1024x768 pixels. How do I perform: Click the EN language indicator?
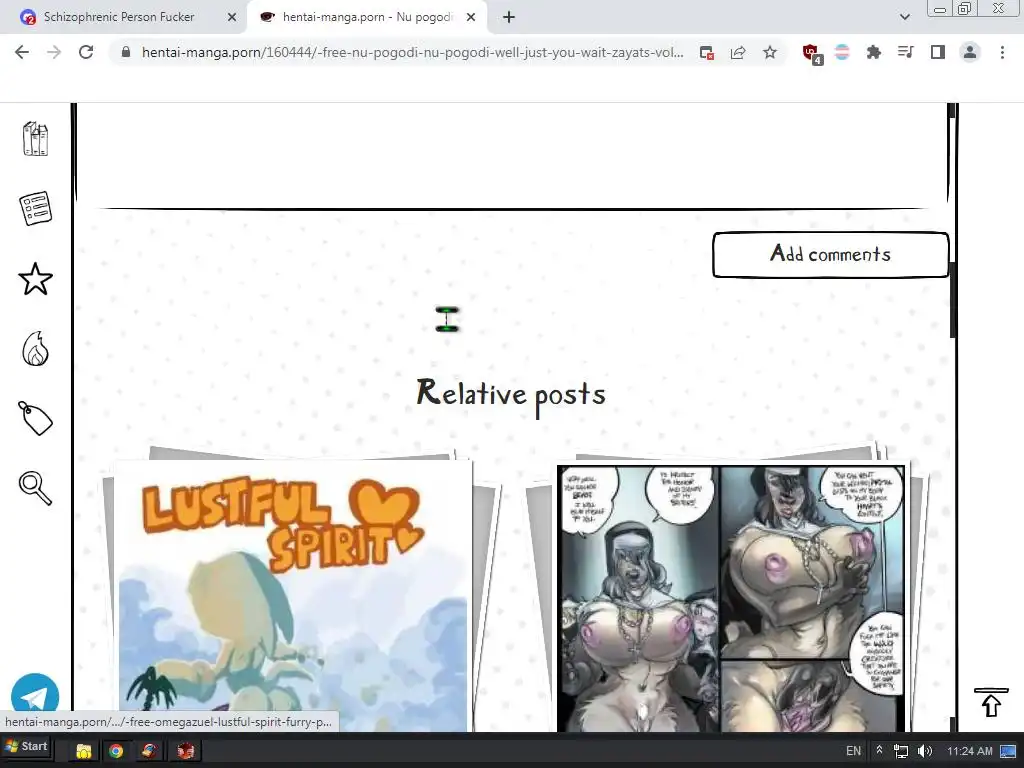(x=853, y=751)
